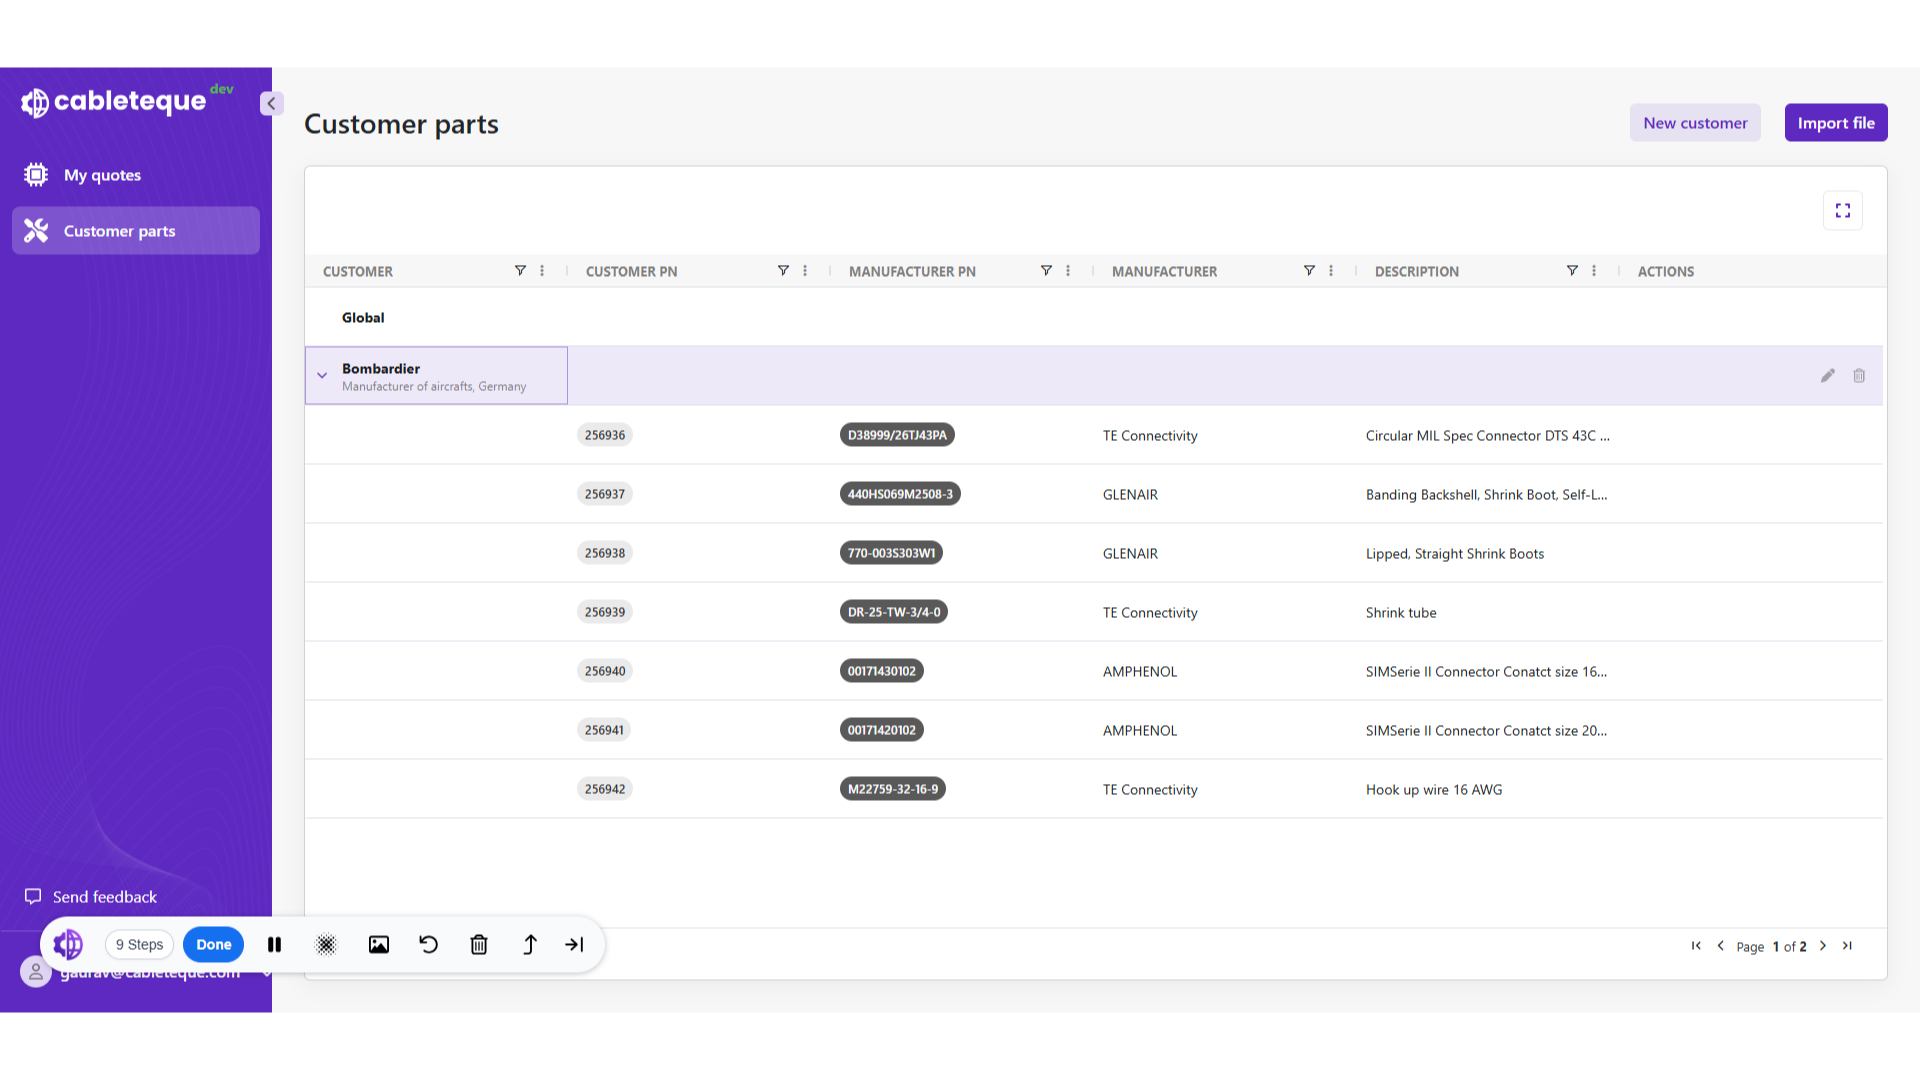Delete the Bombardier customer via trash icon

[x=1859, y=376]
